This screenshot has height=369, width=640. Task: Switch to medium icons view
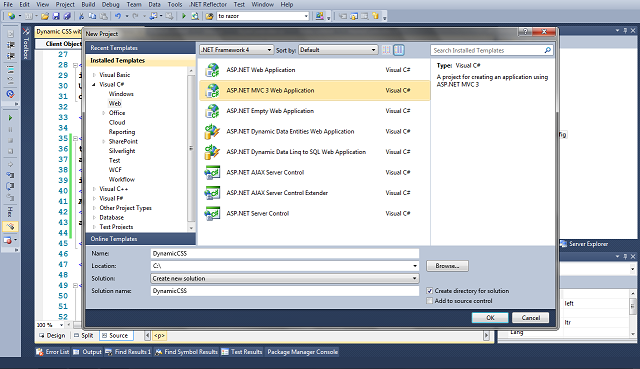(x=399, y=50)
